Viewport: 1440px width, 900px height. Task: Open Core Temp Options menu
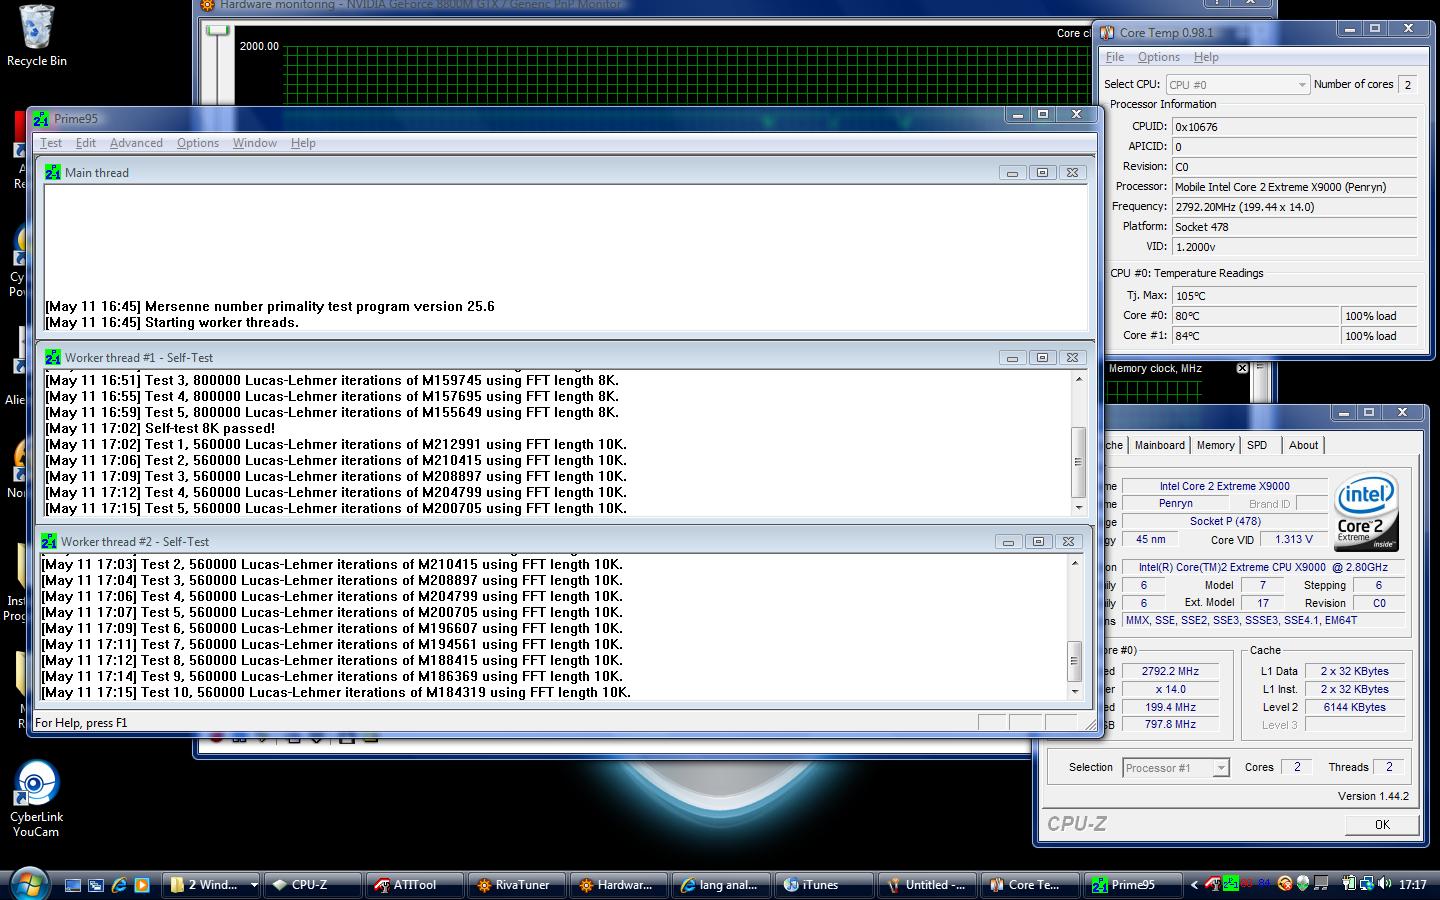click(x=1159, y=57)
